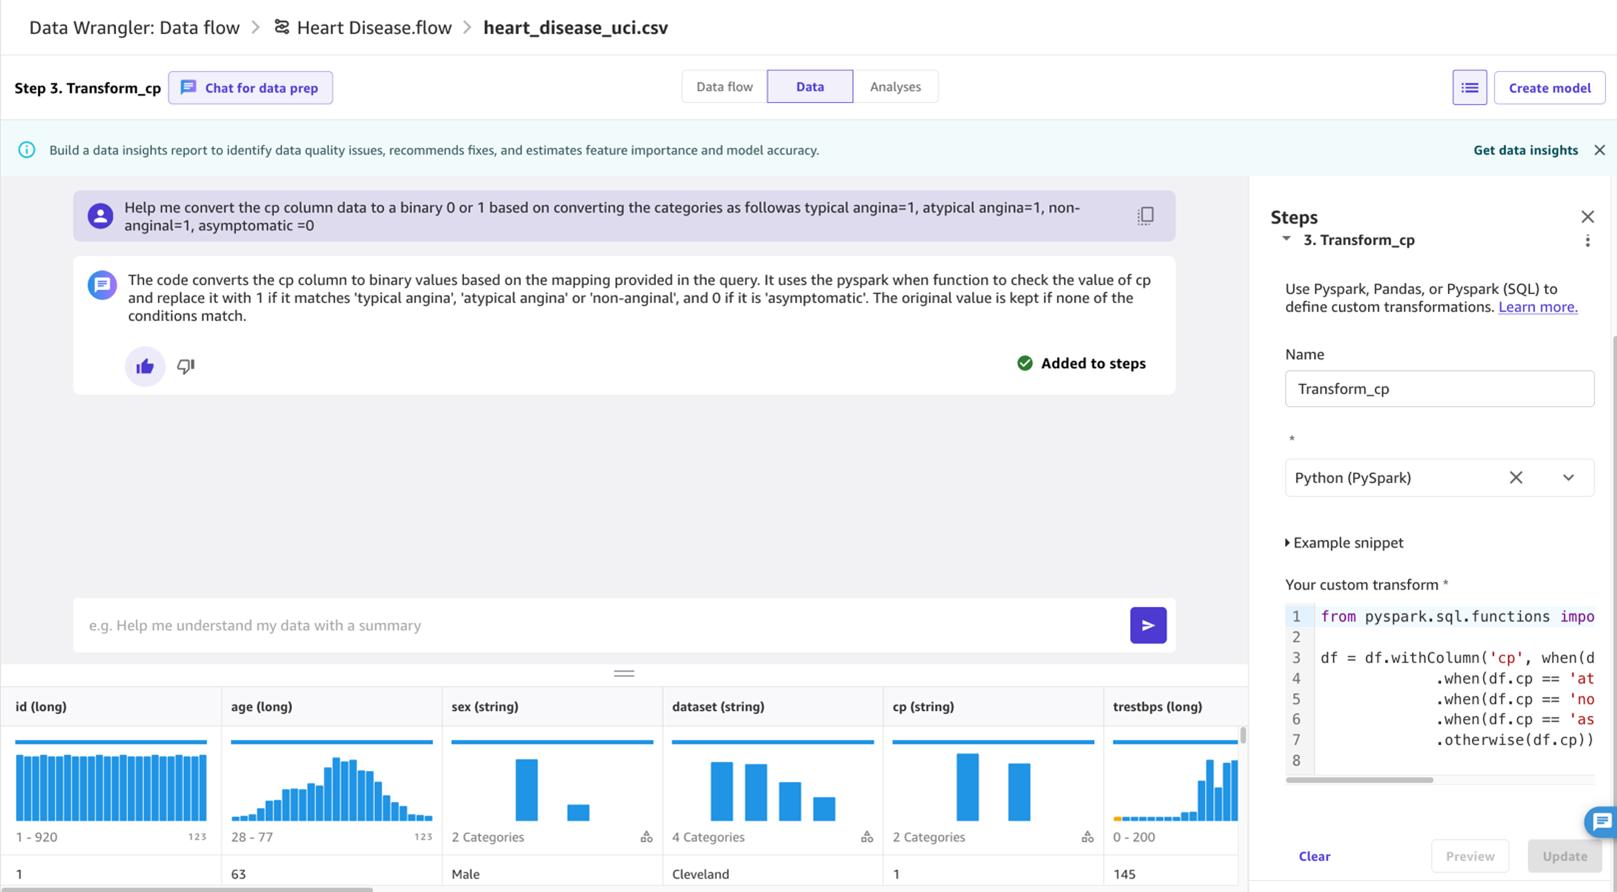Click the id column numeric type icon
1617x892 pixels.
197,837
